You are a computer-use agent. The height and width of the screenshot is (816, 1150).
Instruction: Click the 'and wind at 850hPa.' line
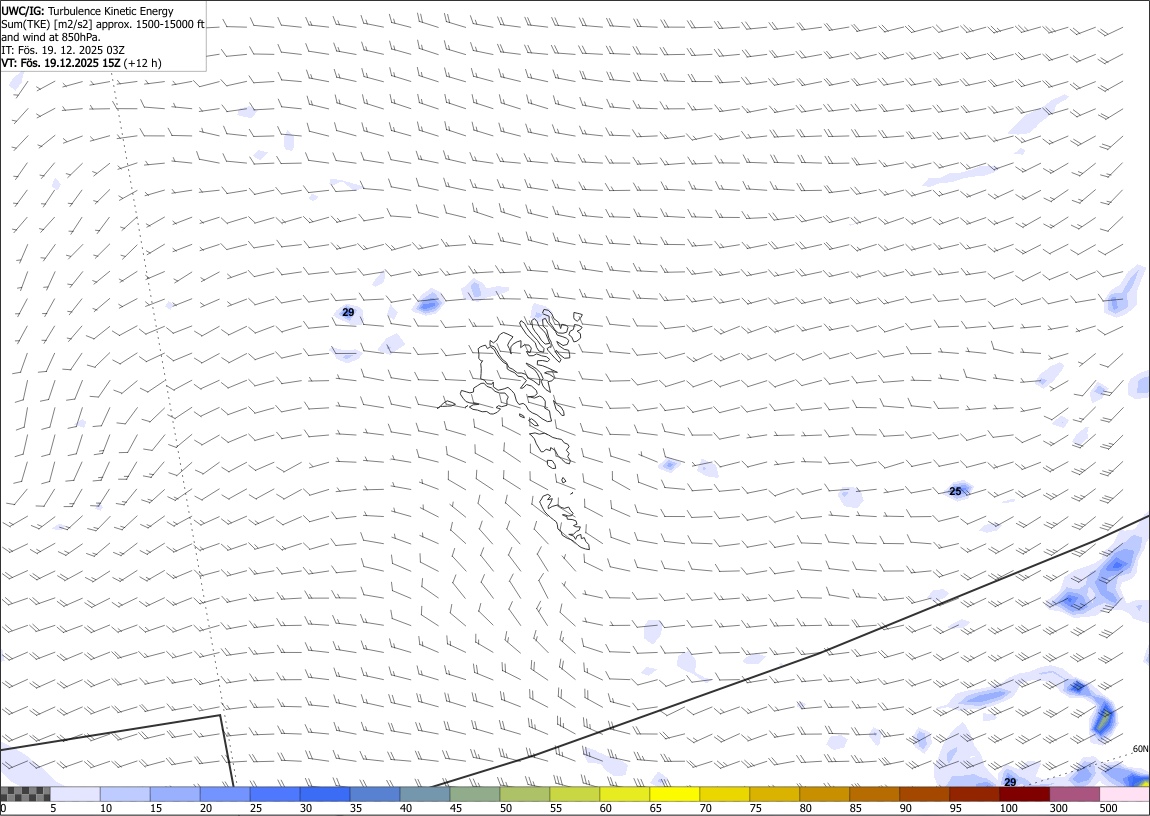pyautogui.click(x=51, y=37)
